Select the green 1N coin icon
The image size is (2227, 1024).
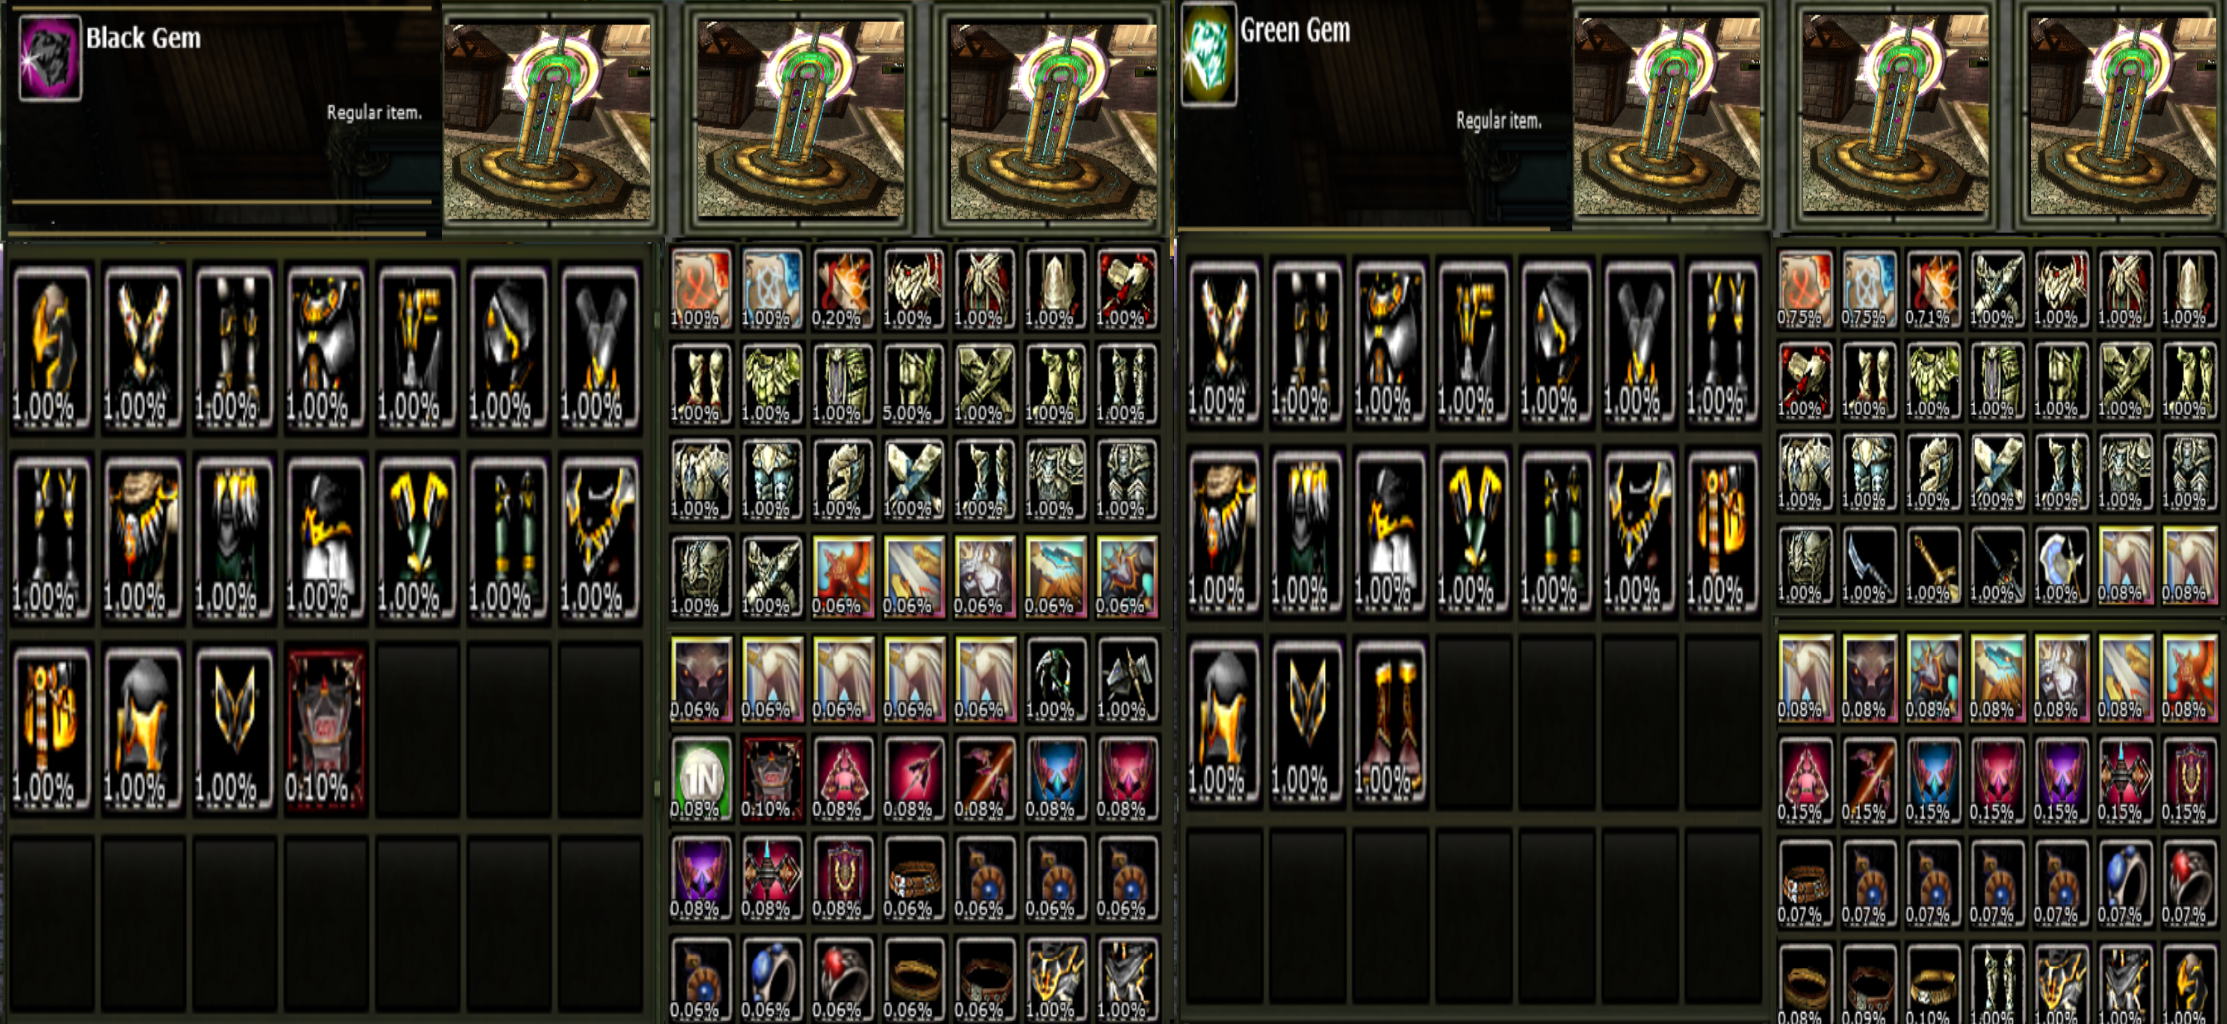pyautogui.click(x=700, y=779)
